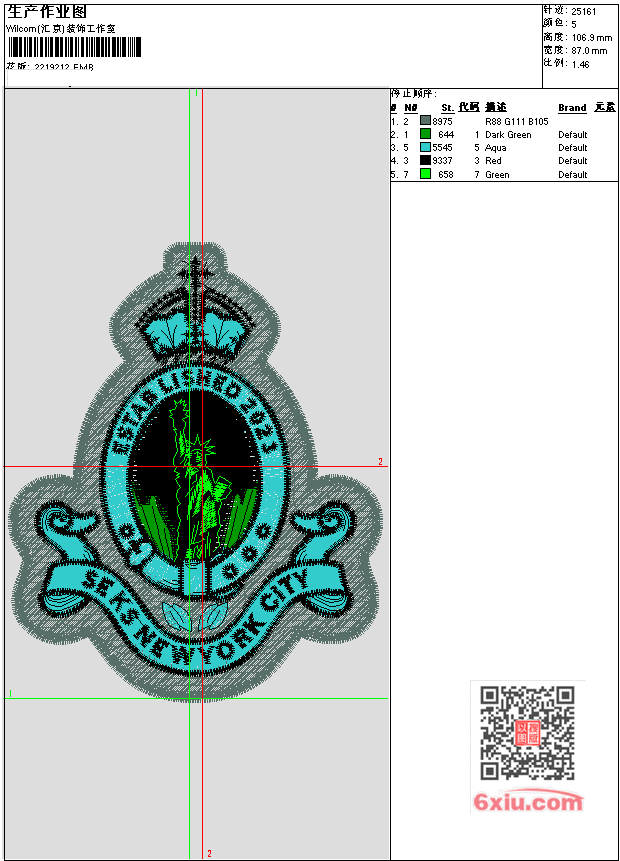Select the height value 106.9 mm
This screenshot has height=861, width=620.
(592, 37)
